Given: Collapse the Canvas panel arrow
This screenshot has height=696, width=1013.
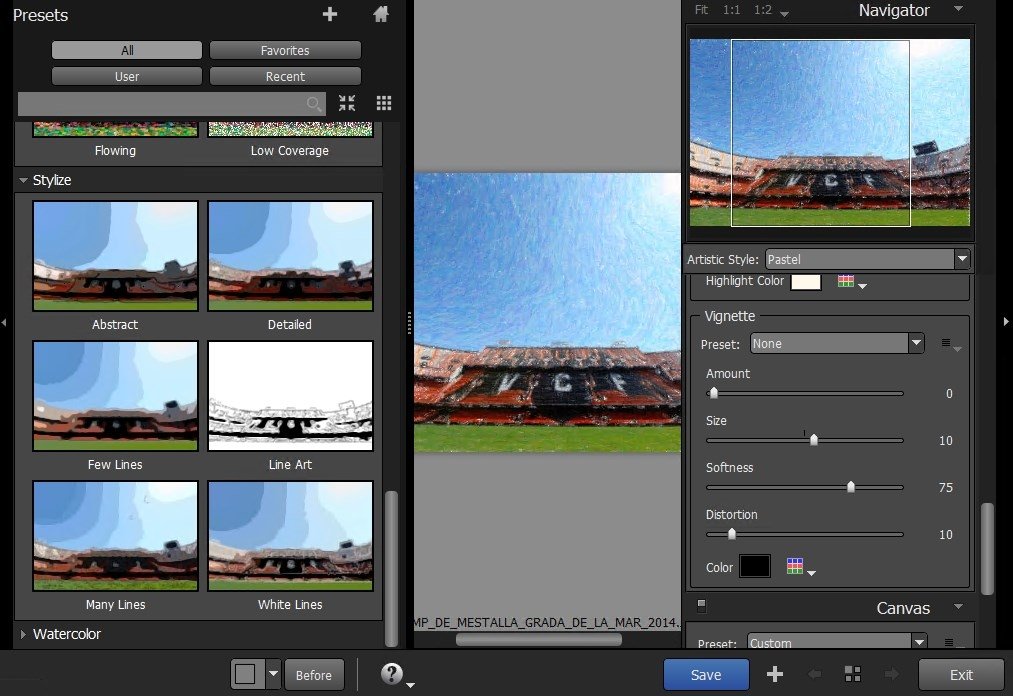Looking at the screenshot, I should pos(959,607).
